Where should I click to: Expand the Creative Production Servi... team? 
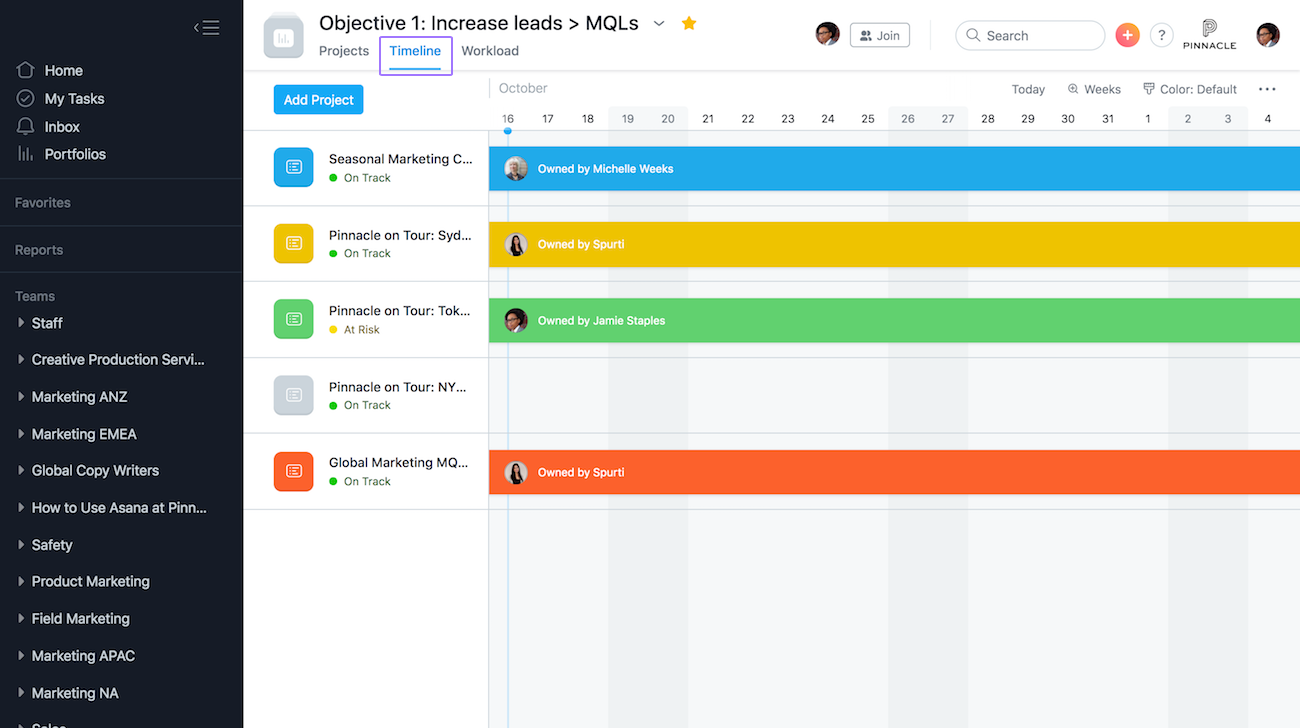click(21, 359)
